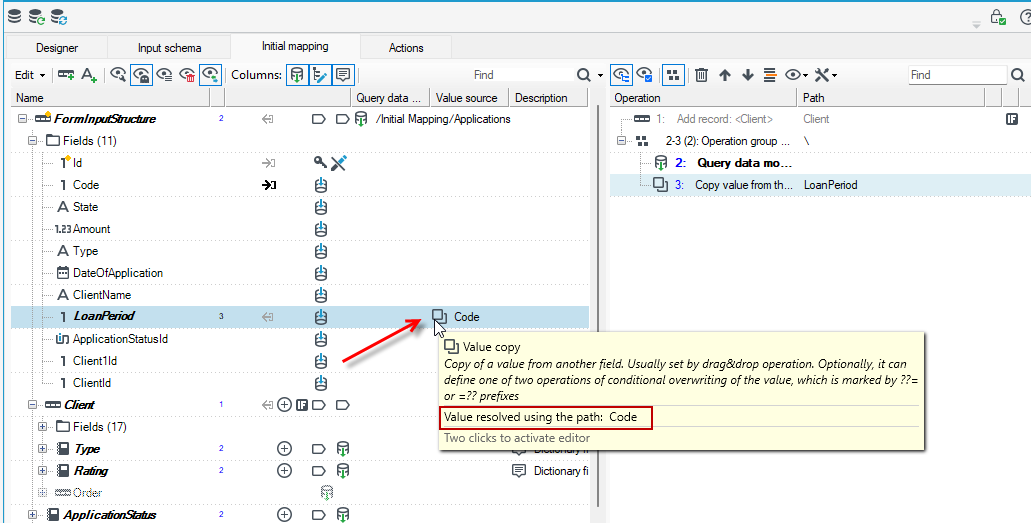This screenshot has width=1031, height=523.
Task: Expand the ApplicationStatus node
Action: [x=32, y=515]
